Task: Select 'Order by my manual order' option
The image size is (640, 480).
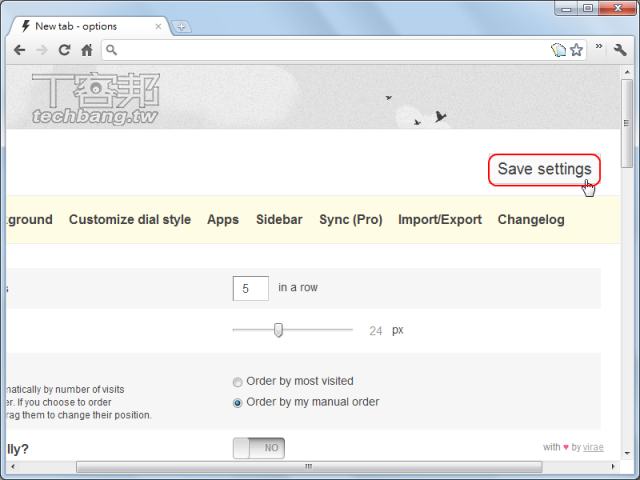Action: click(x=237, y=403)
